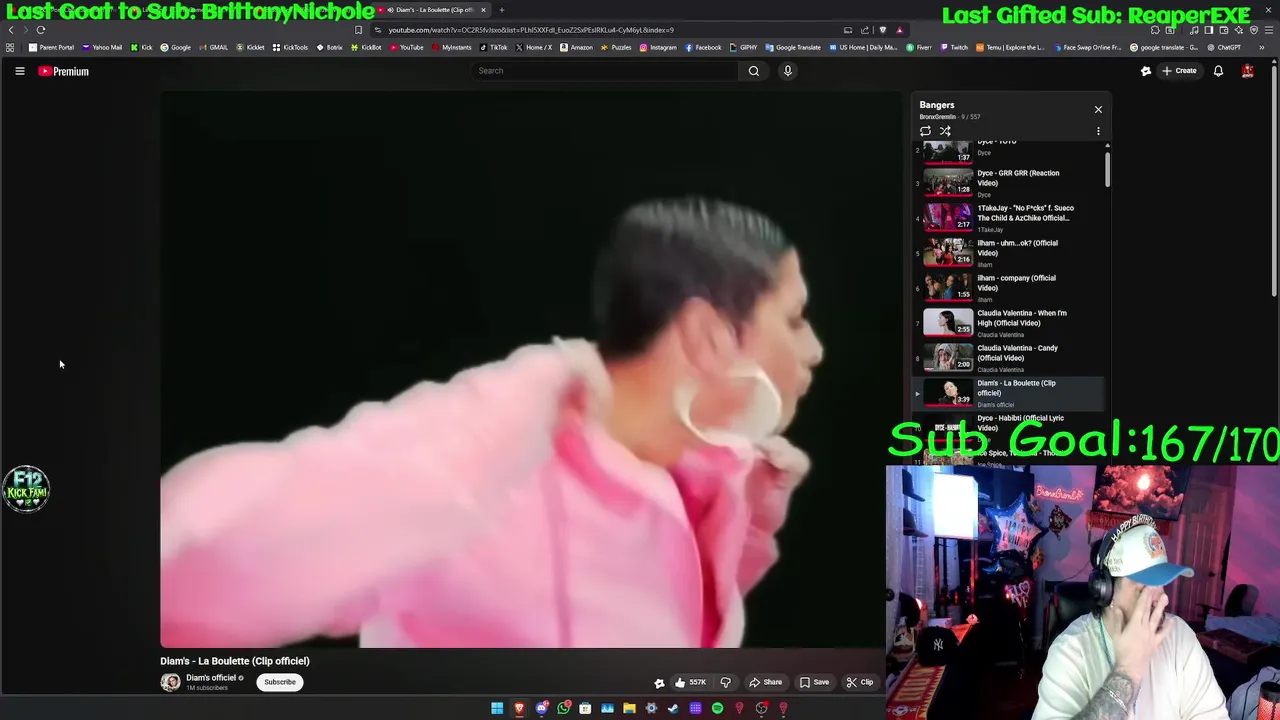Viewport: 1280px width, 720px height.
Task: Click the YouTube search magnifier button
Action: pos(754,71)
